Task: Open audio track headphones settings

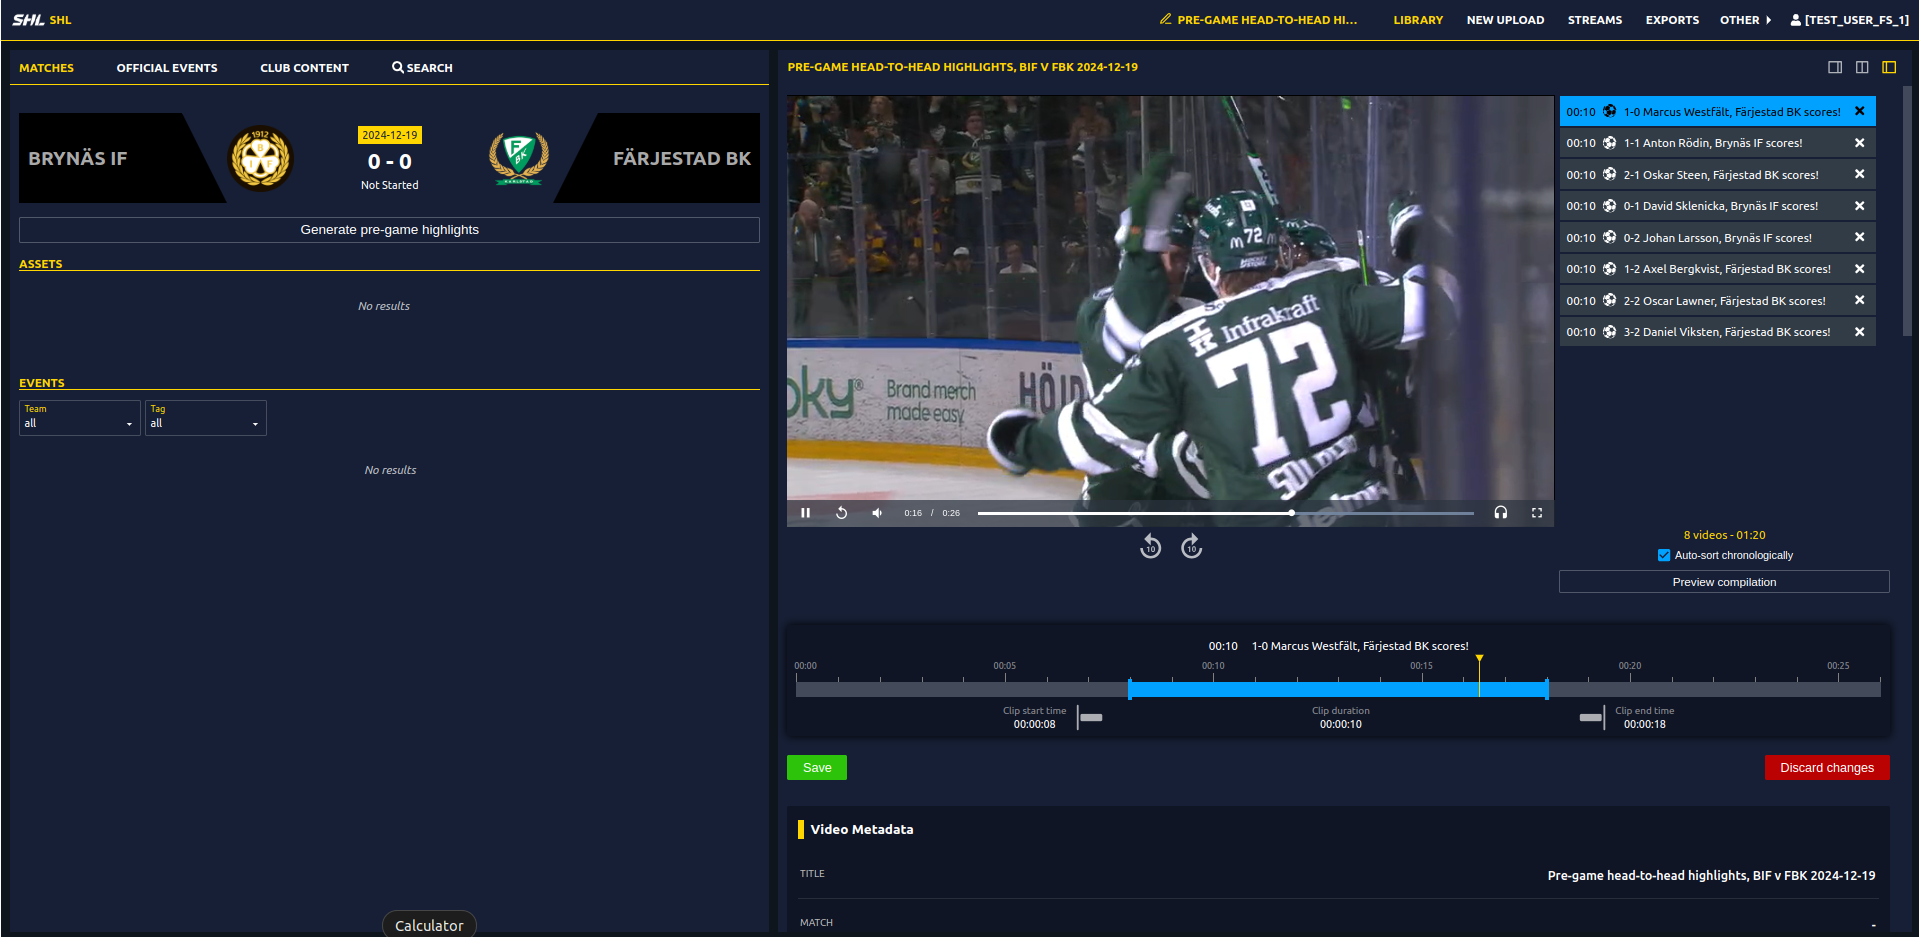Action: pos(1500,513)
